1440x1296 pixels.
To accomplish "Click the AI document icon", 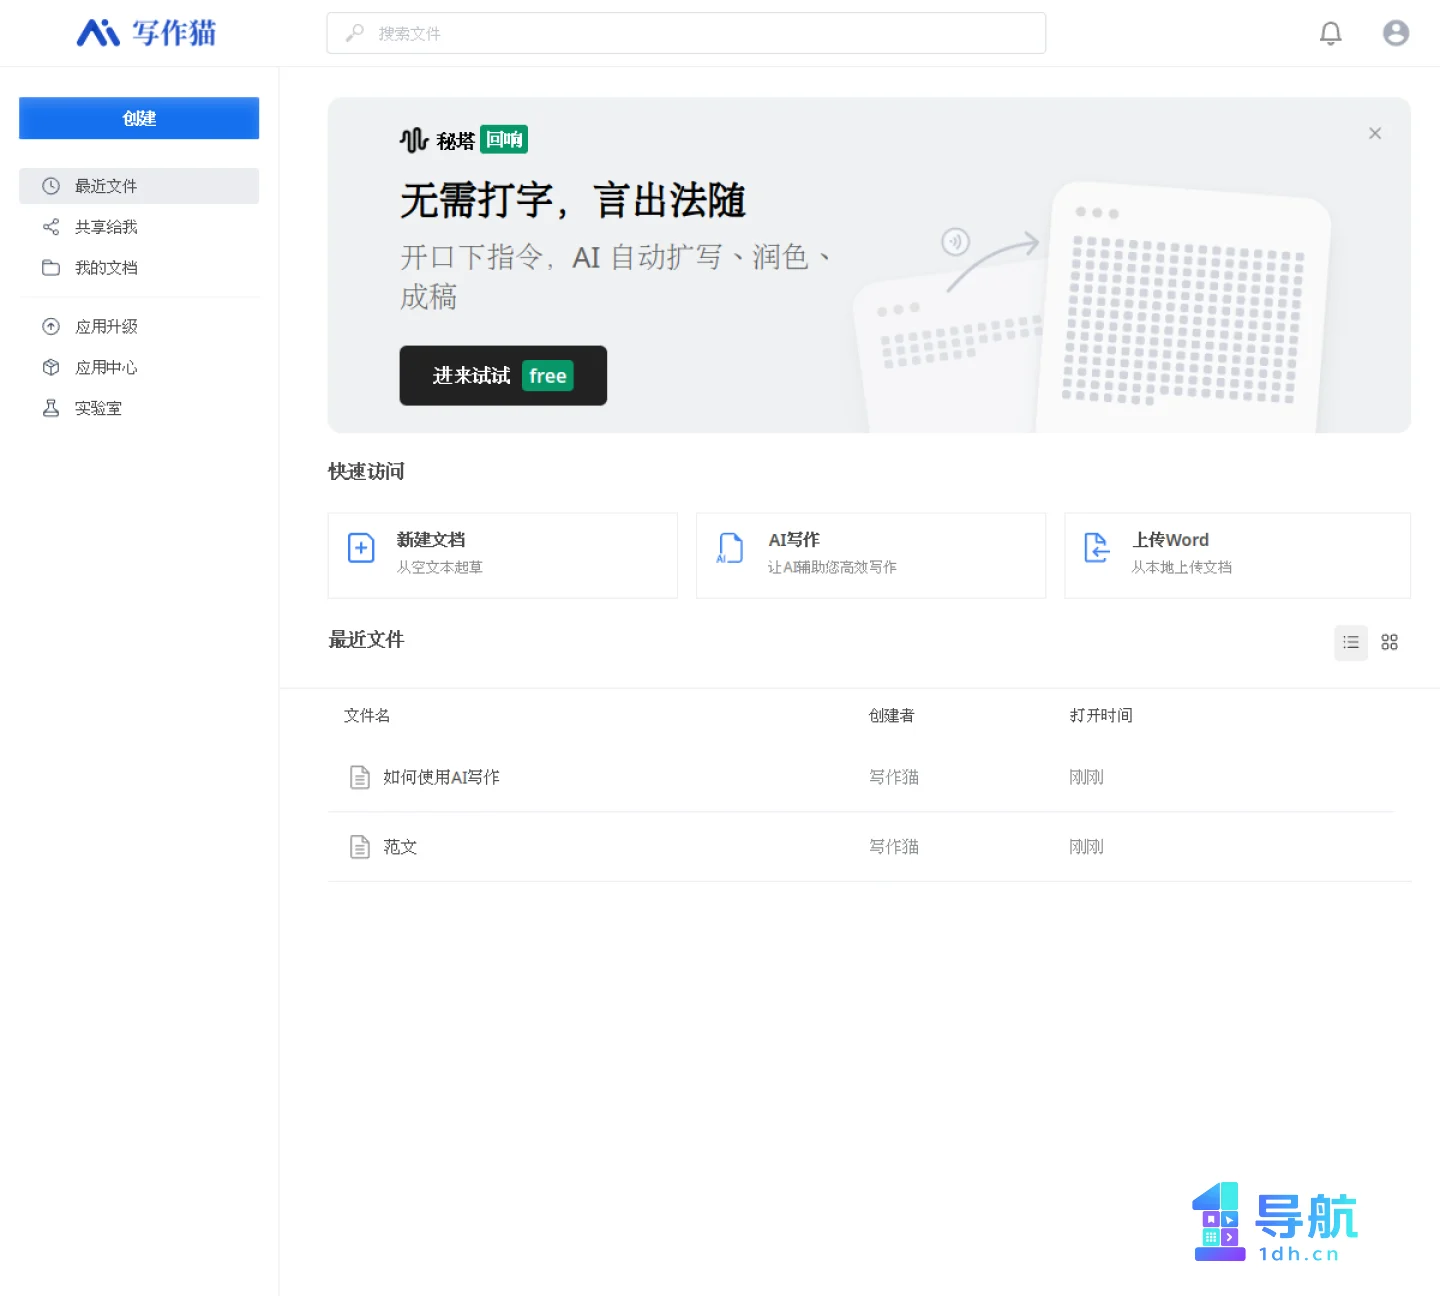I will click(730, 548).
